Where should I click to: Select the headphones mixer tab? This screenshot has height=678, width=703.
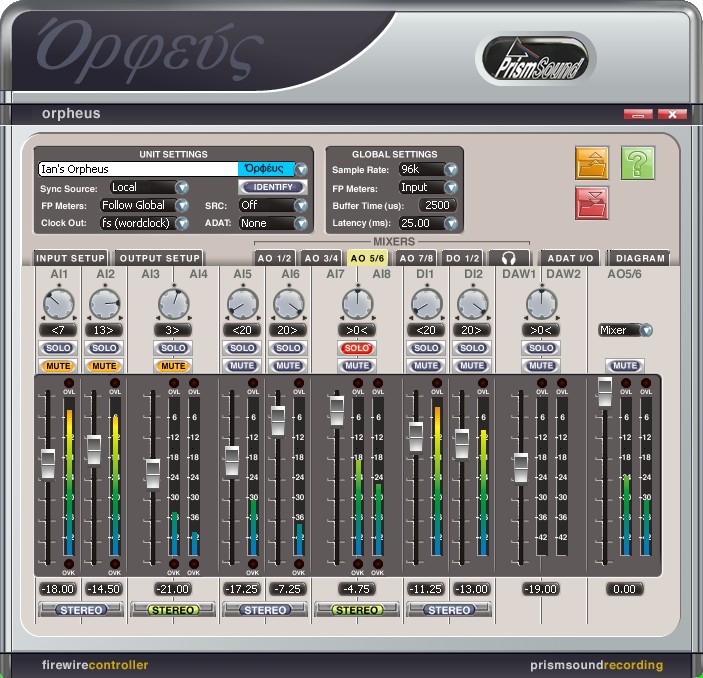click(509, 258)
